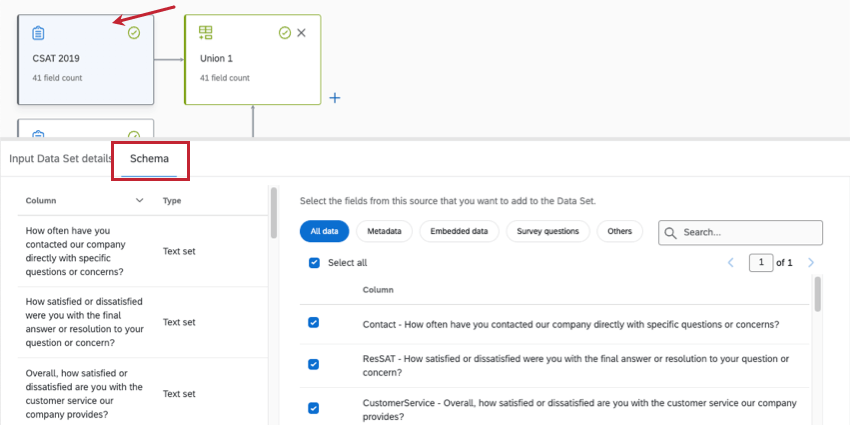The image size is (850, 425).
Task: Switch to the Schema tab
Action: tap(149, 159)
